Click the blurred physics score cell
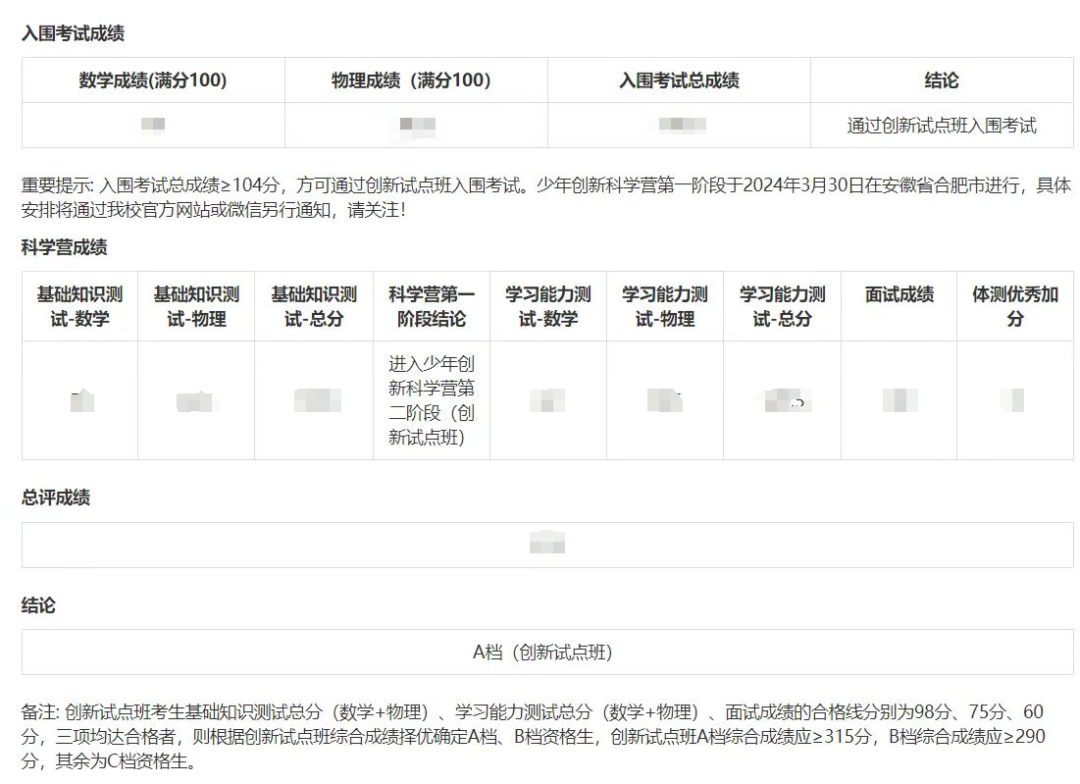 (416, 125)
